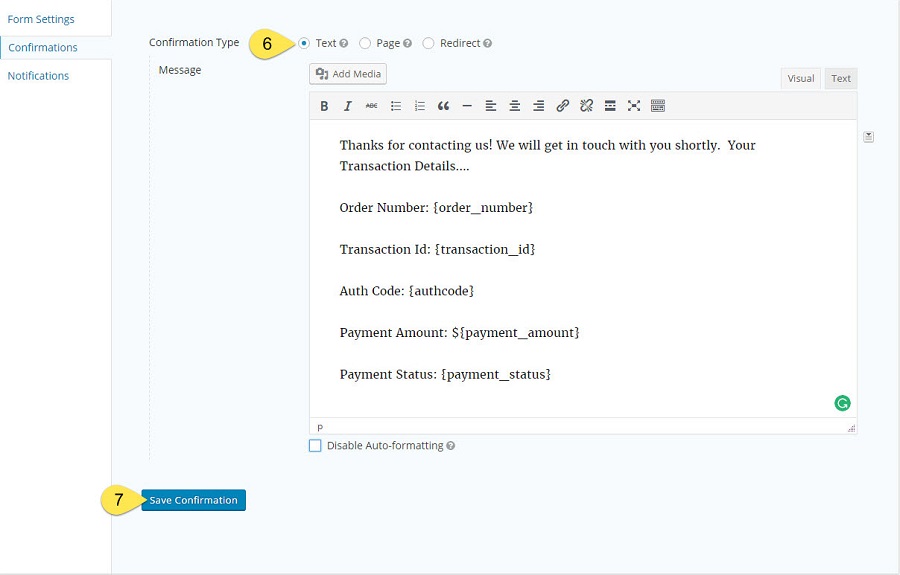Switch editor to Visual tab
900x575 pixels.
[x=801, y=79]
